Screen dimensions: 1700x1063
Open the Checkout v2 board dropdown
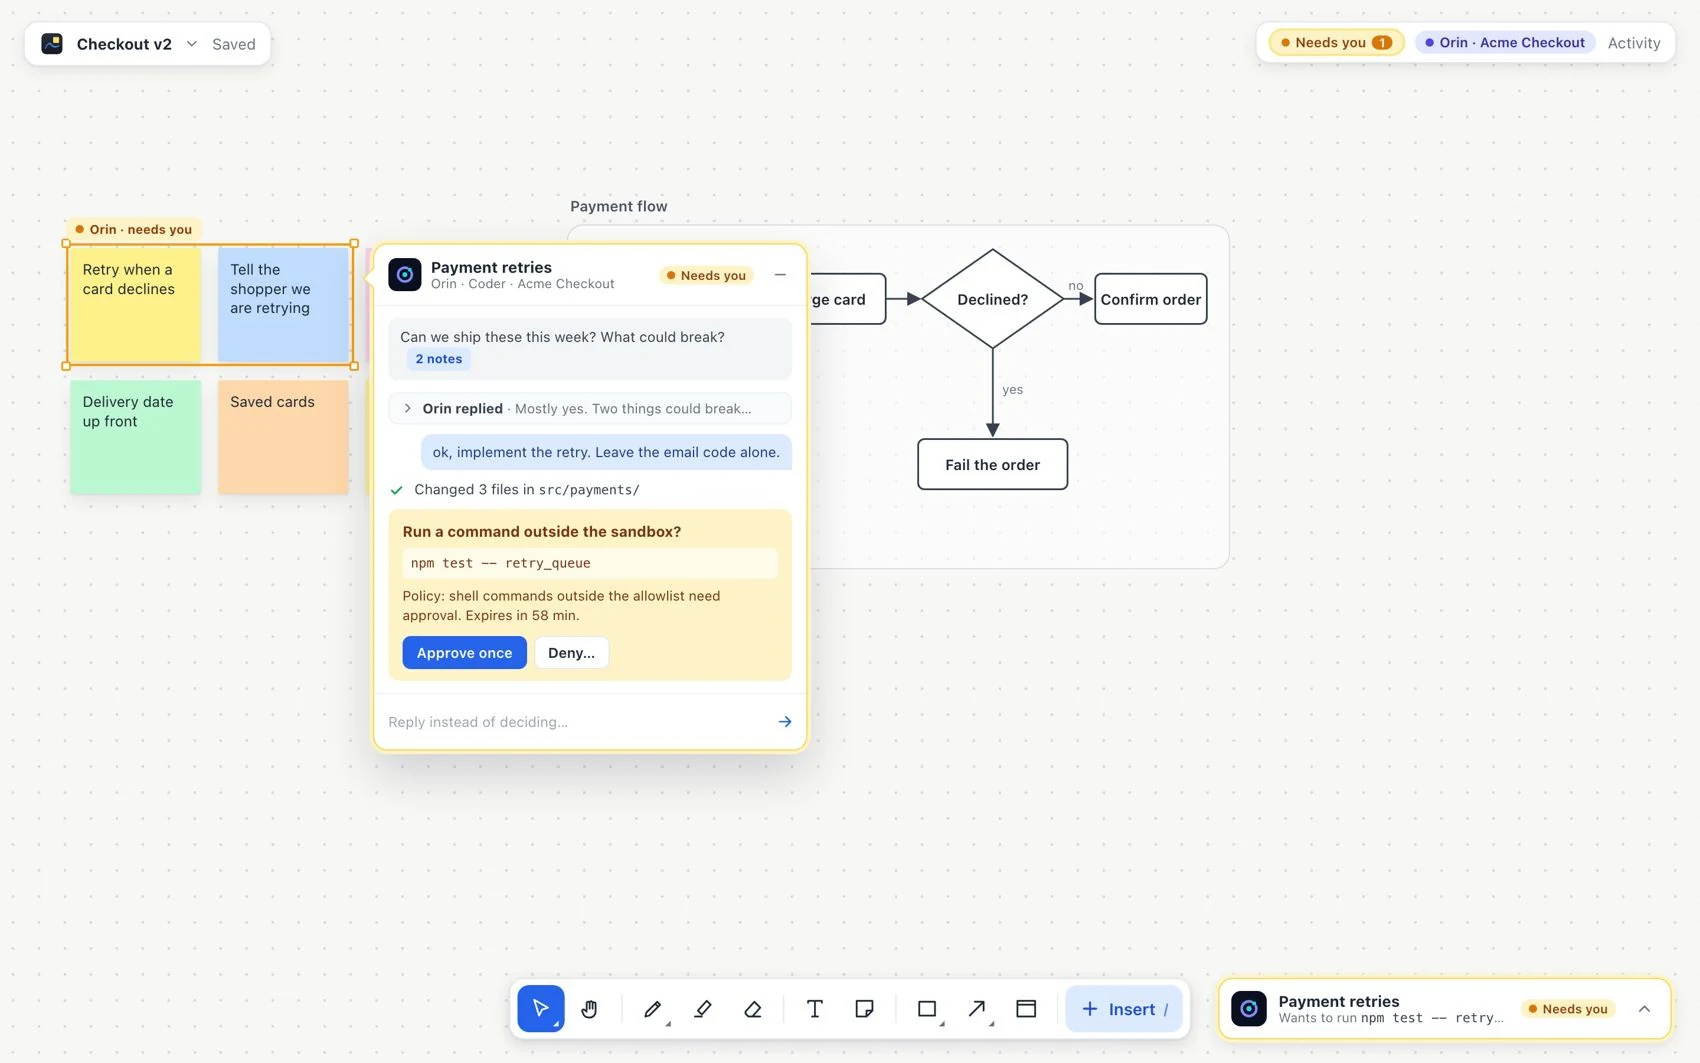pyautogui.click(x=192, y=44)
